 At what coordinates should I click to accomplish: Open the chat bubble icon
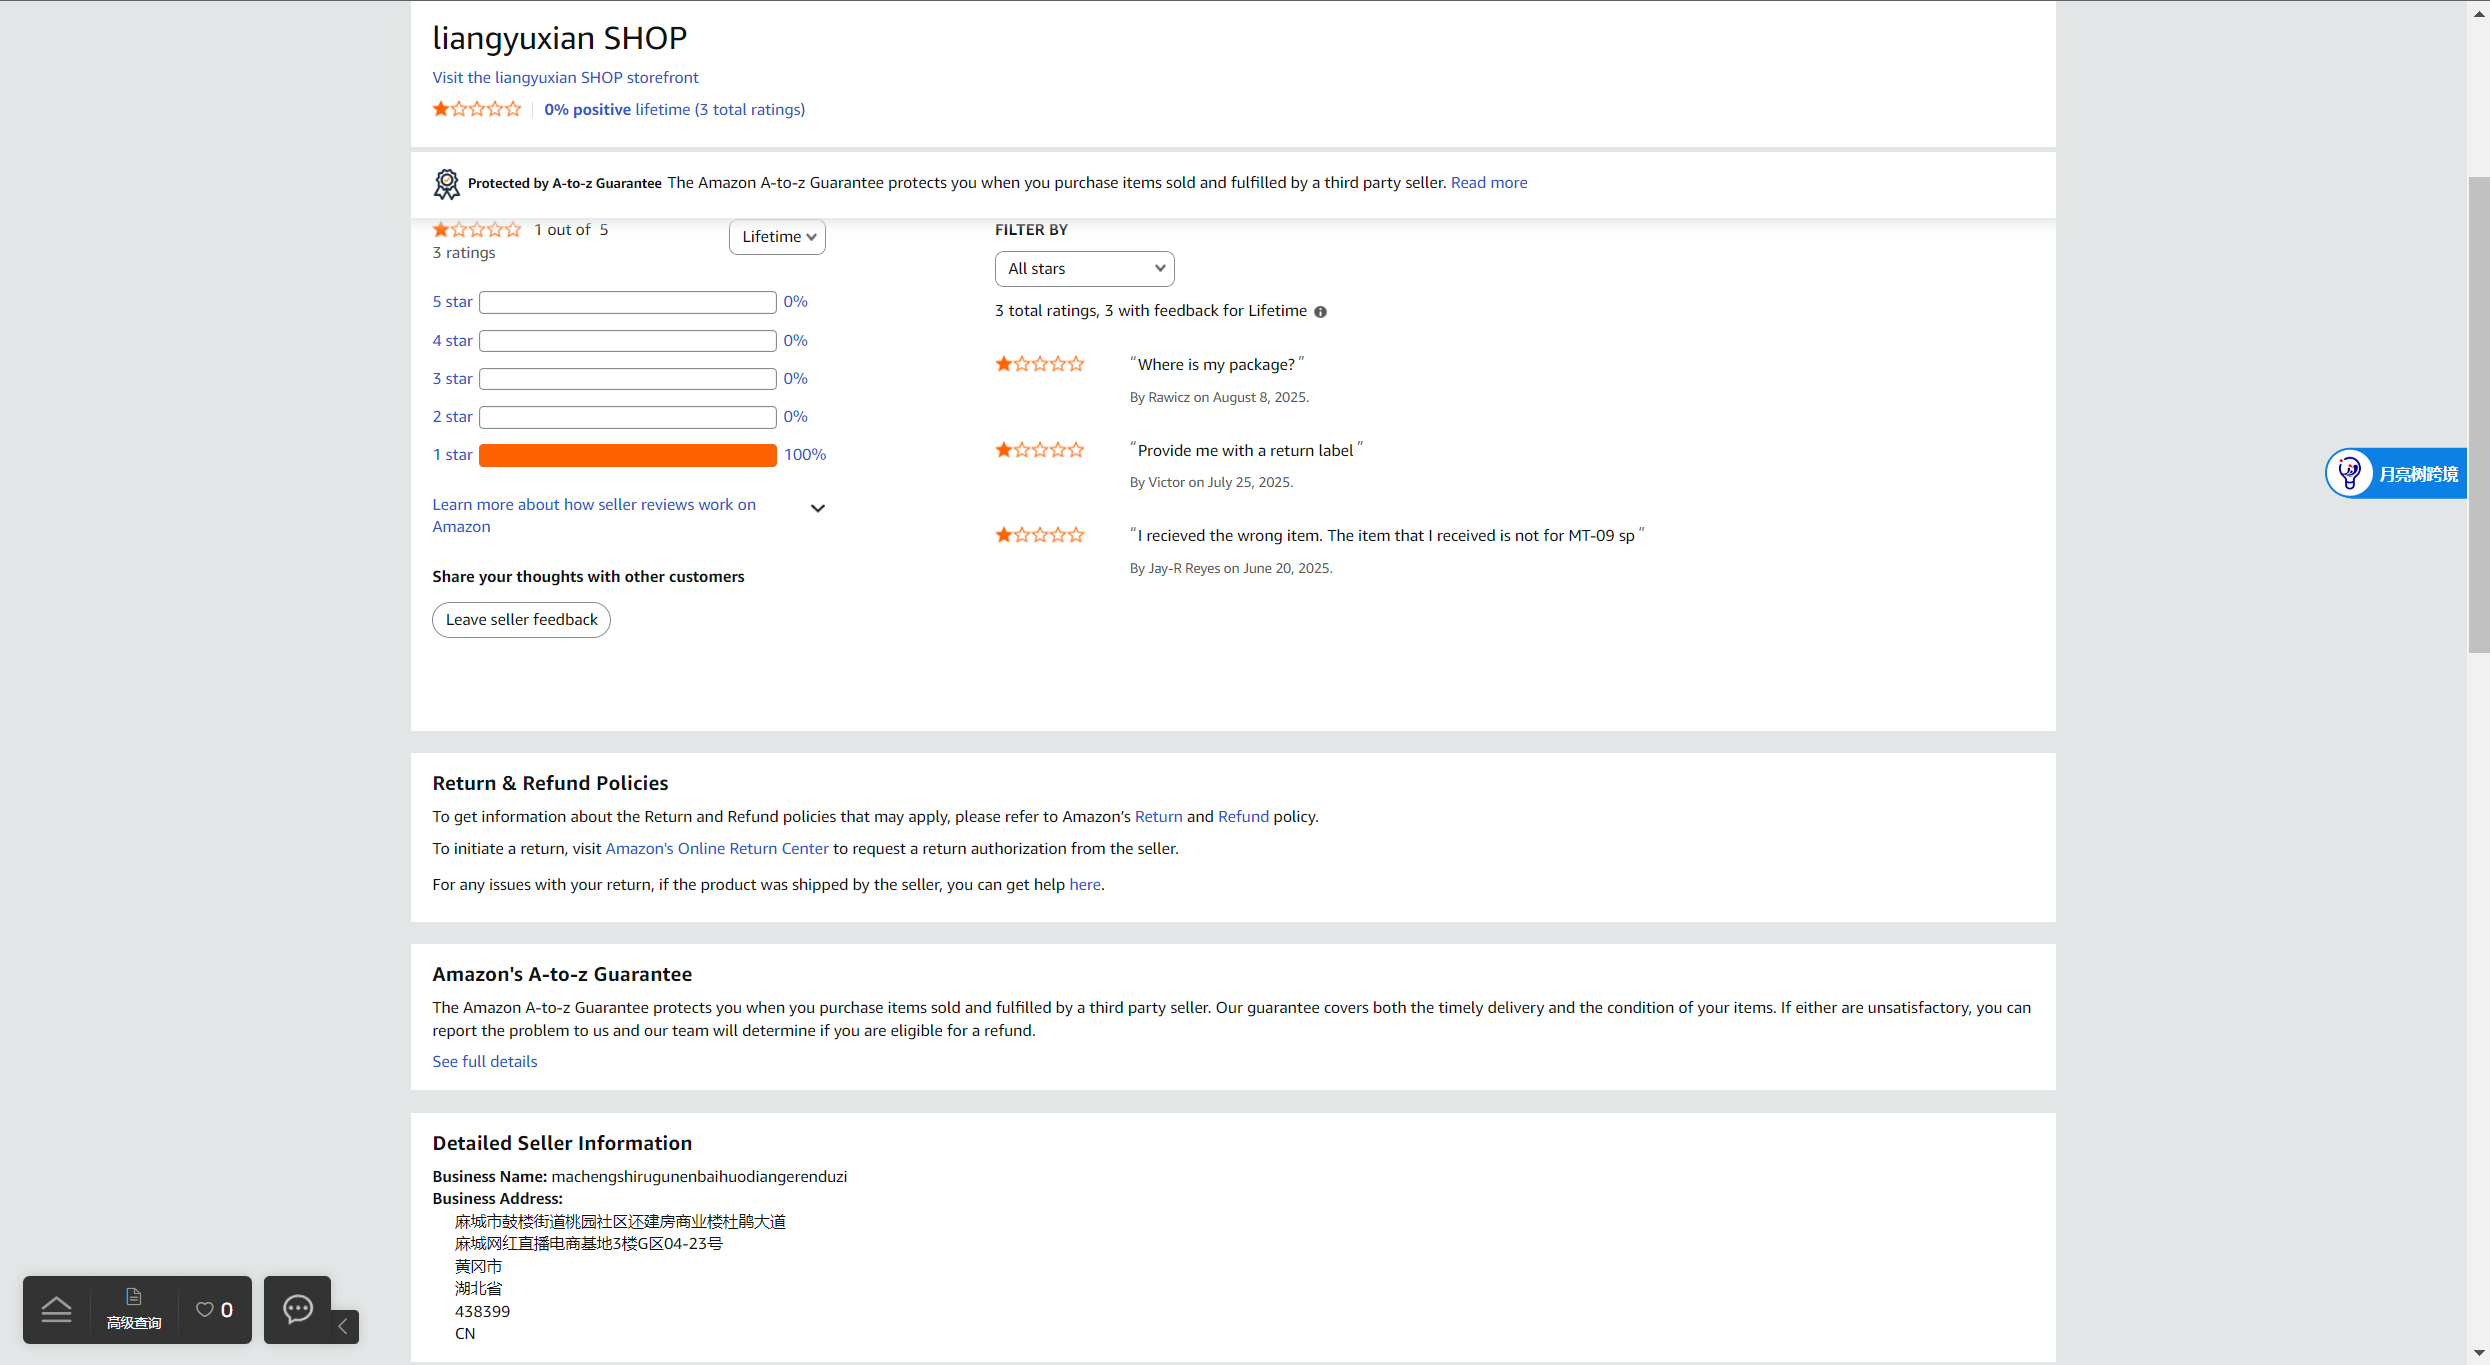298,1309
